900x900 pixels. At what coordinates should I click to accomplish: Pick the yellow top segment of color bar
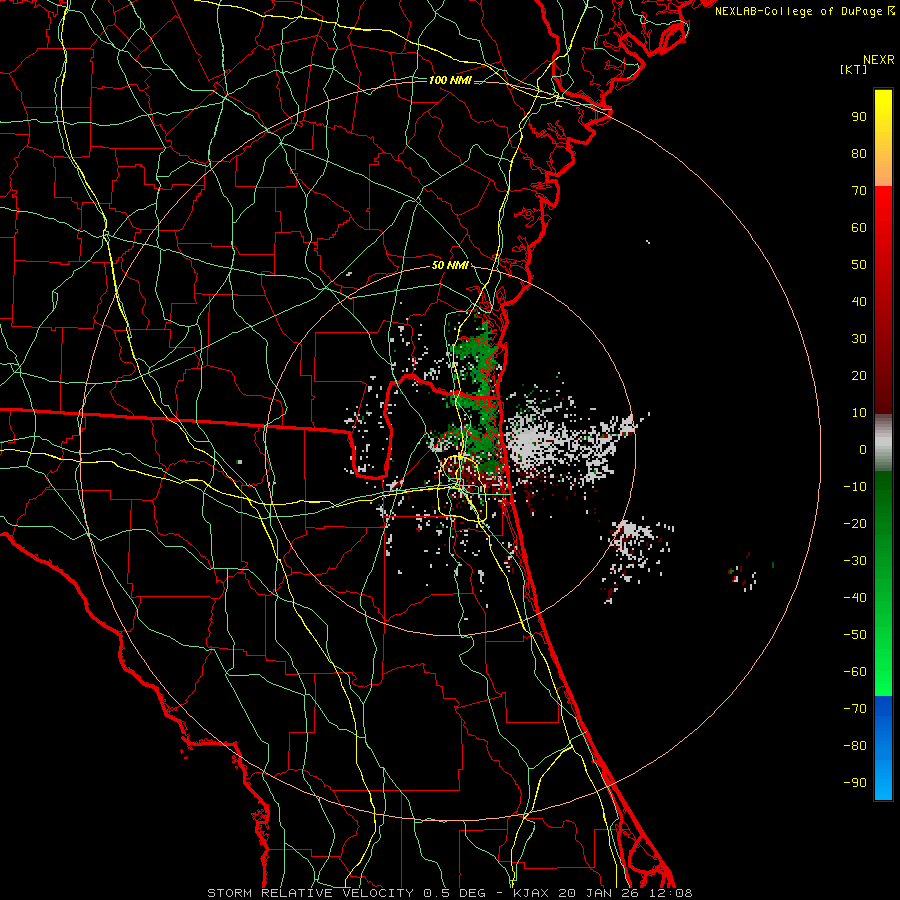(883, 138)
